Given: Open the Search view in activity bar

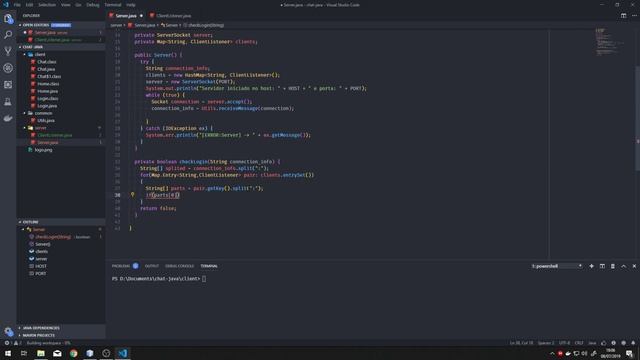Looking at the screenshot, I should 8,35.
